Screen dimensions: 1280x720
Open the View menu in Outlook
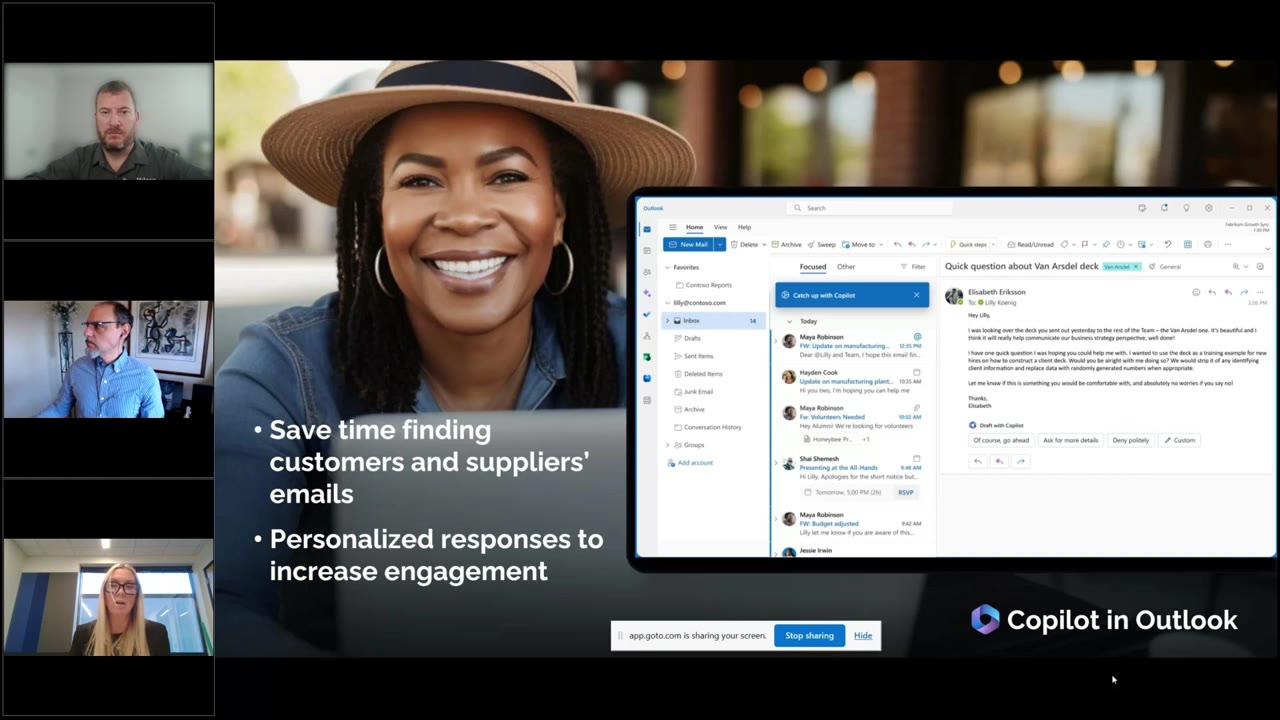[x=720, y=227]
